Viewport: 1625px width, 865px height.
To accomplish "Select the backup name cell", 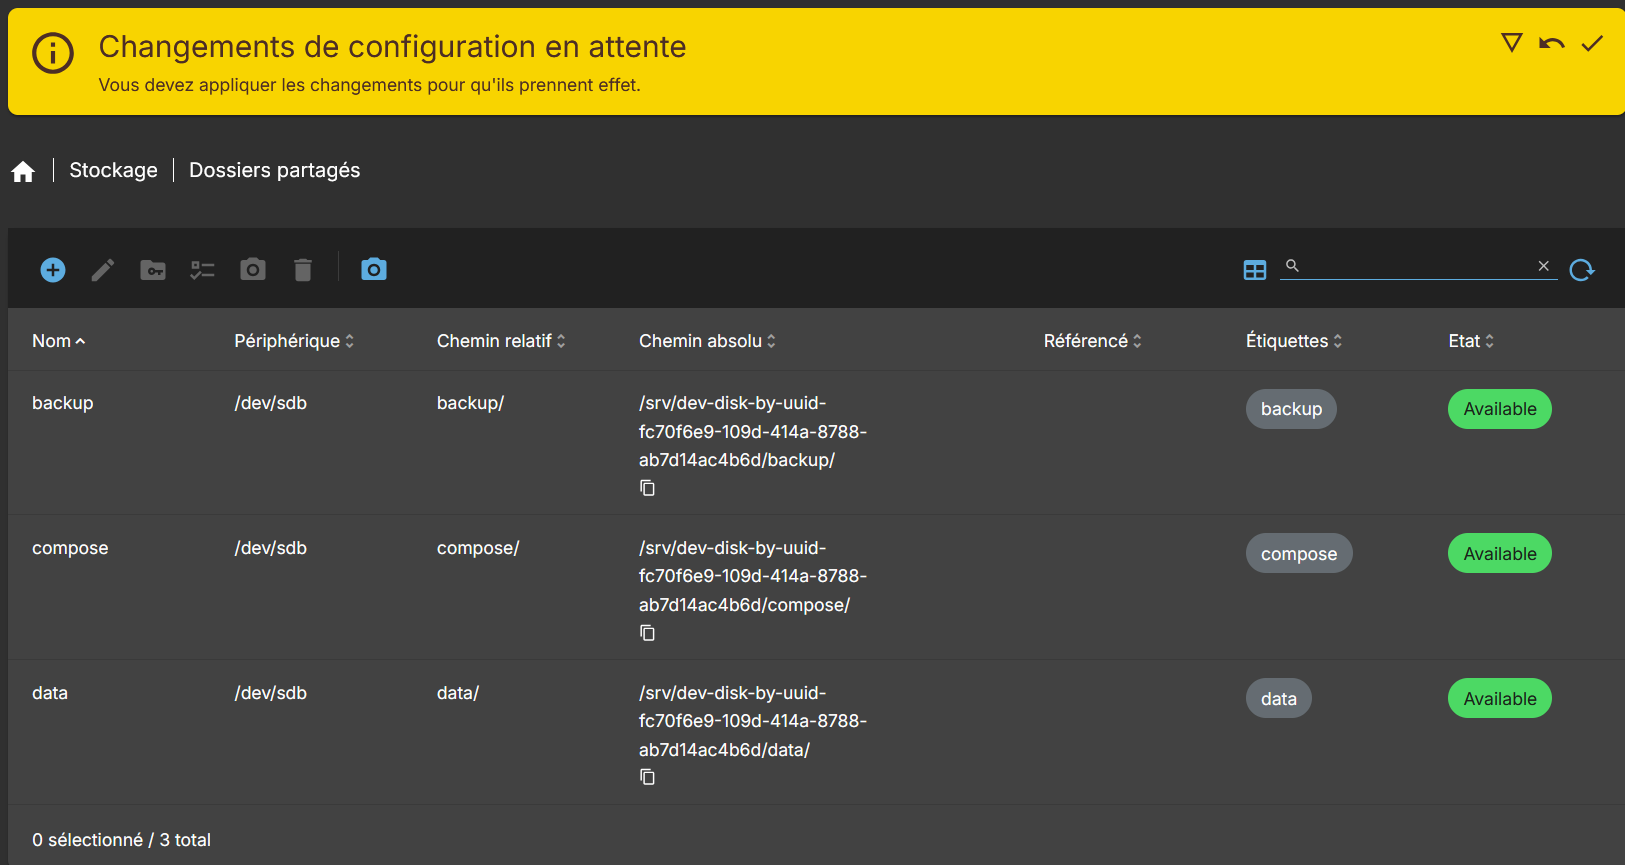I will 63,403.
